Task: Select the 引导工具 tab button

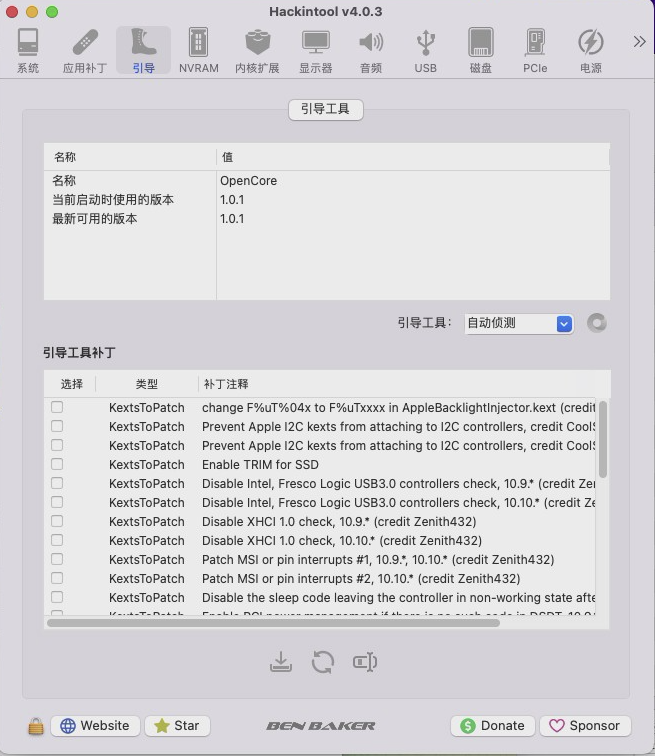Action: (325, 109)
